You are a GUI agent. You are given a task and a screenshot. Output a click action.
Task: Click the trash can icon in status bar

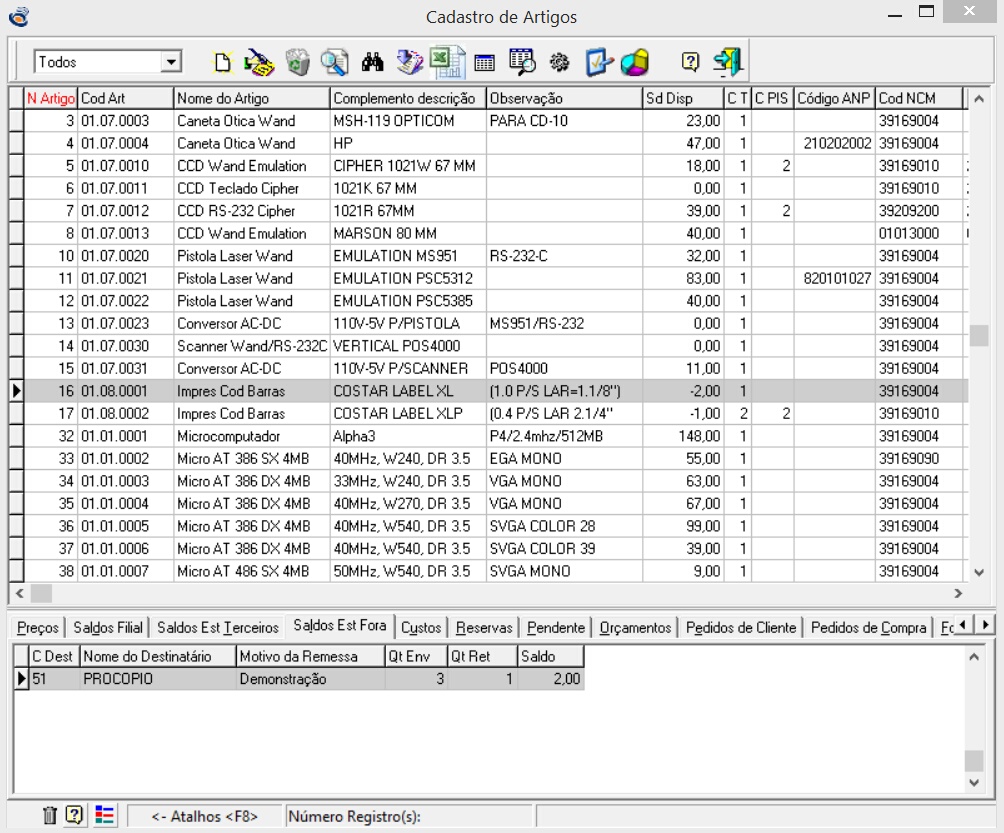pyautogui.click(x=49, y=815)
